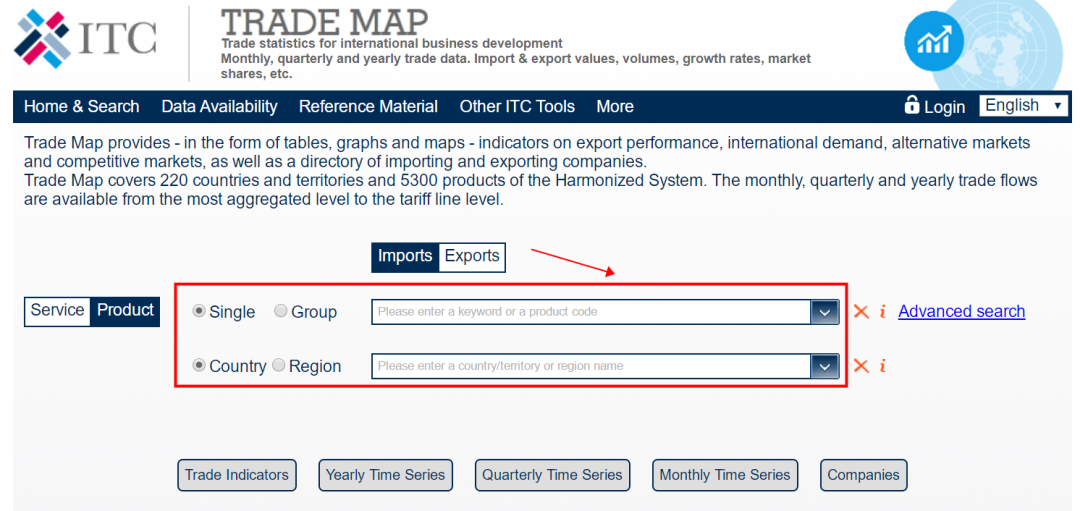Clear the country field with orange X
This screenshot has height=511, width=1080.
(x=861, y=366)
